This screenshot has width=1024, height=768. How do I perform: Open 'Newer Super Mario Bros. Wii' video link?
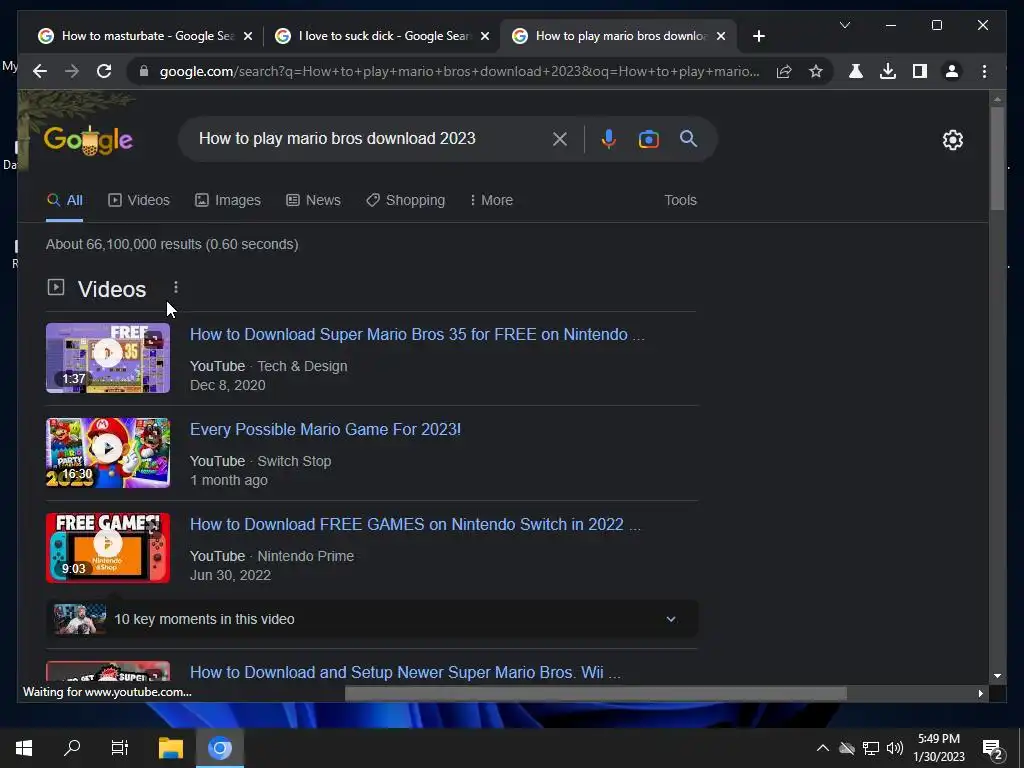point(405,672)
